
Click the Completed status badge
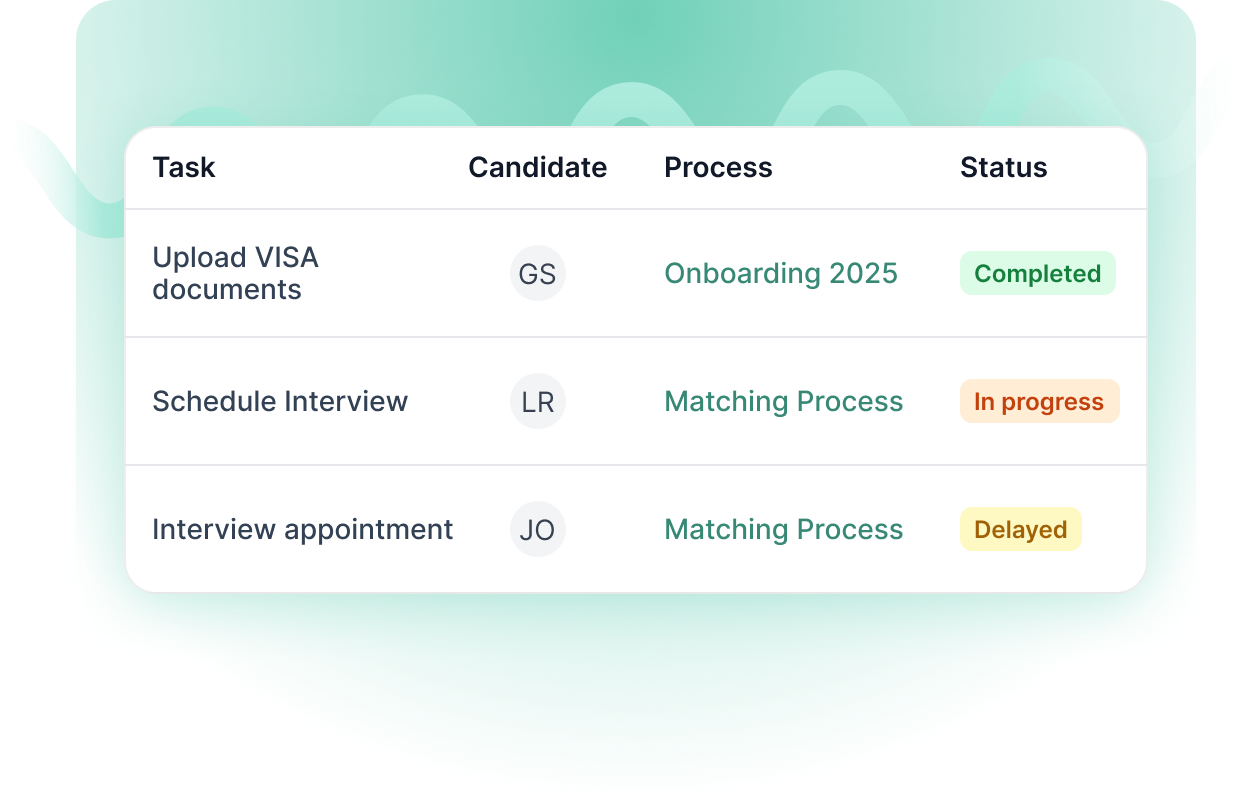[1038, 274]
